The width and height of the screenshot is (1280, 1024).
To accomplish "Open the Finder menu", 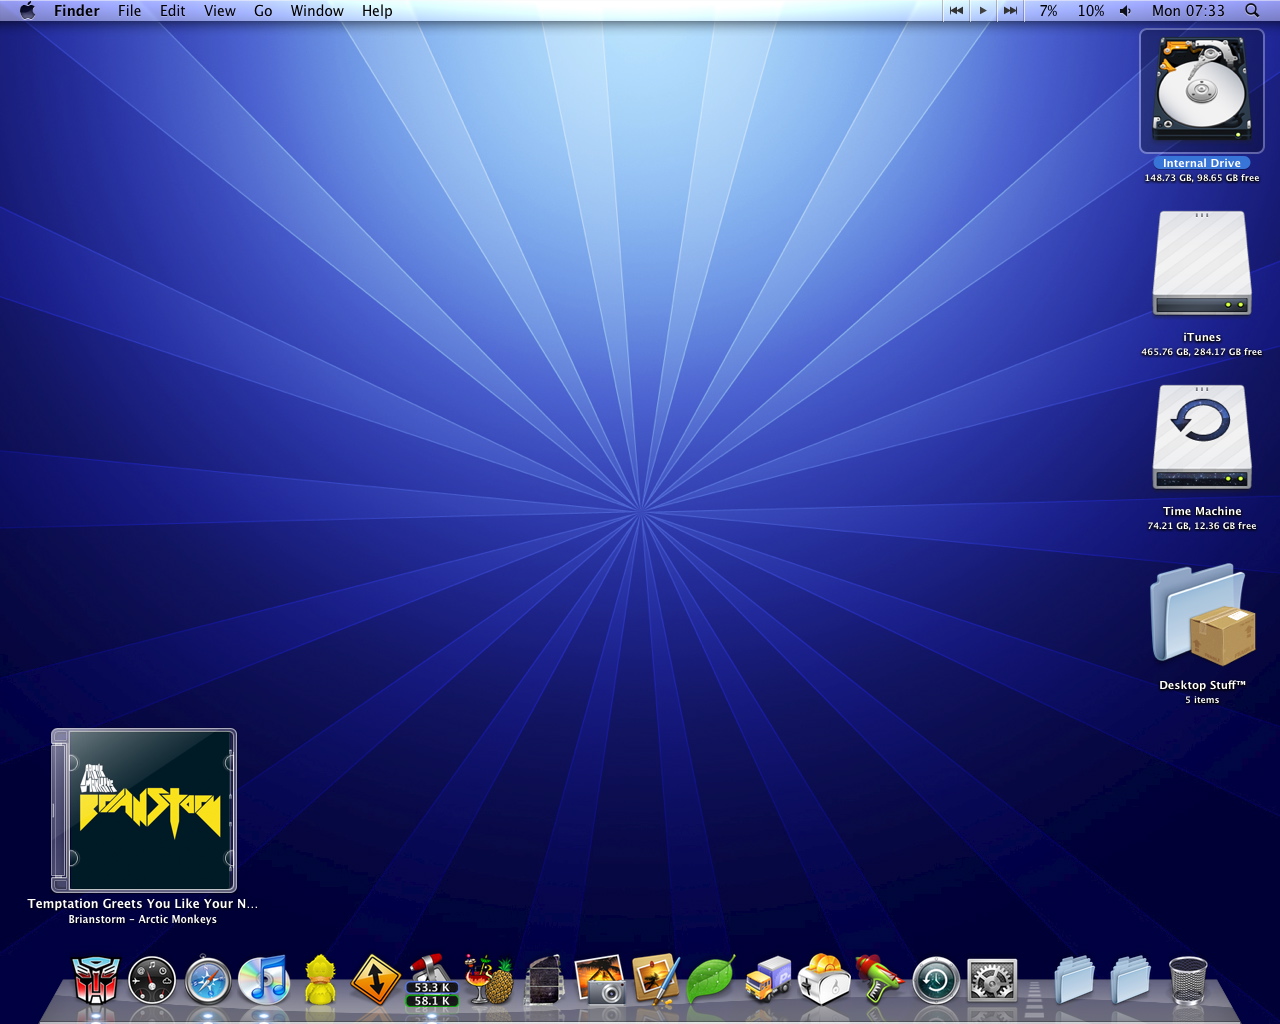I will click(77, 10).
